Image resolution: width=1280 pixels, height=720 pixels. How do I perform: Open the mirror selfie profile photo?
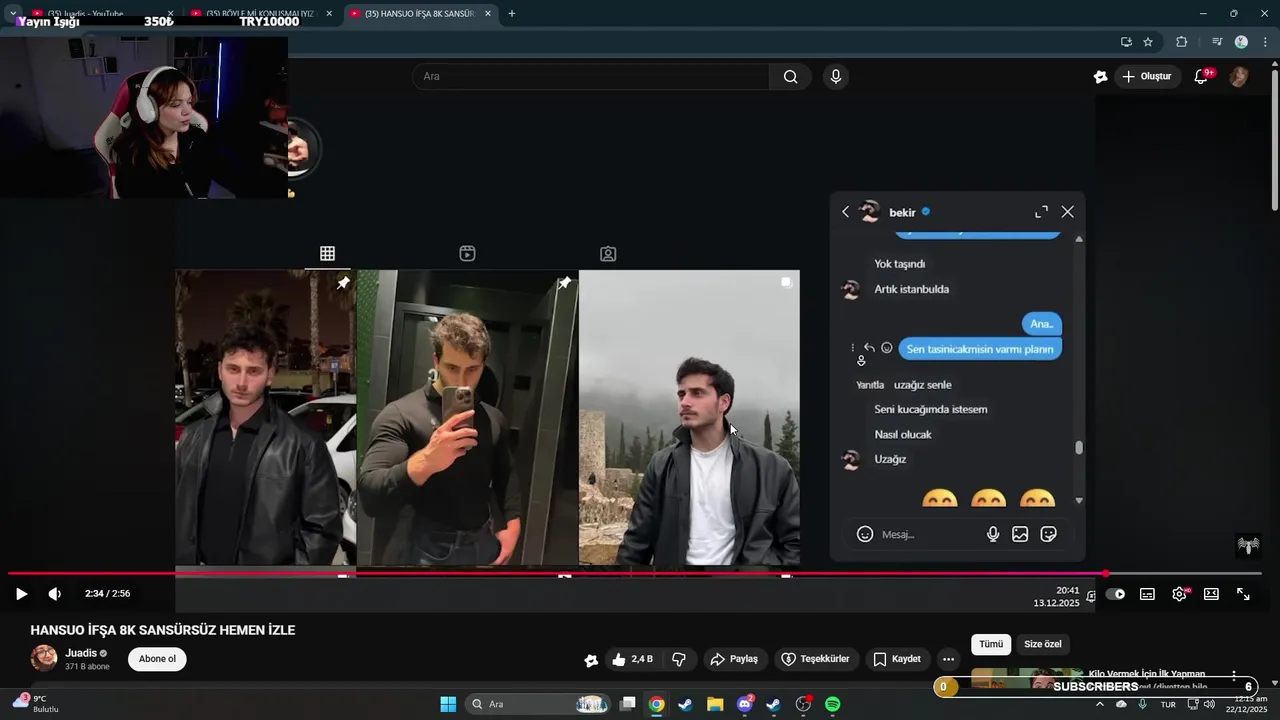click(467, 418)
